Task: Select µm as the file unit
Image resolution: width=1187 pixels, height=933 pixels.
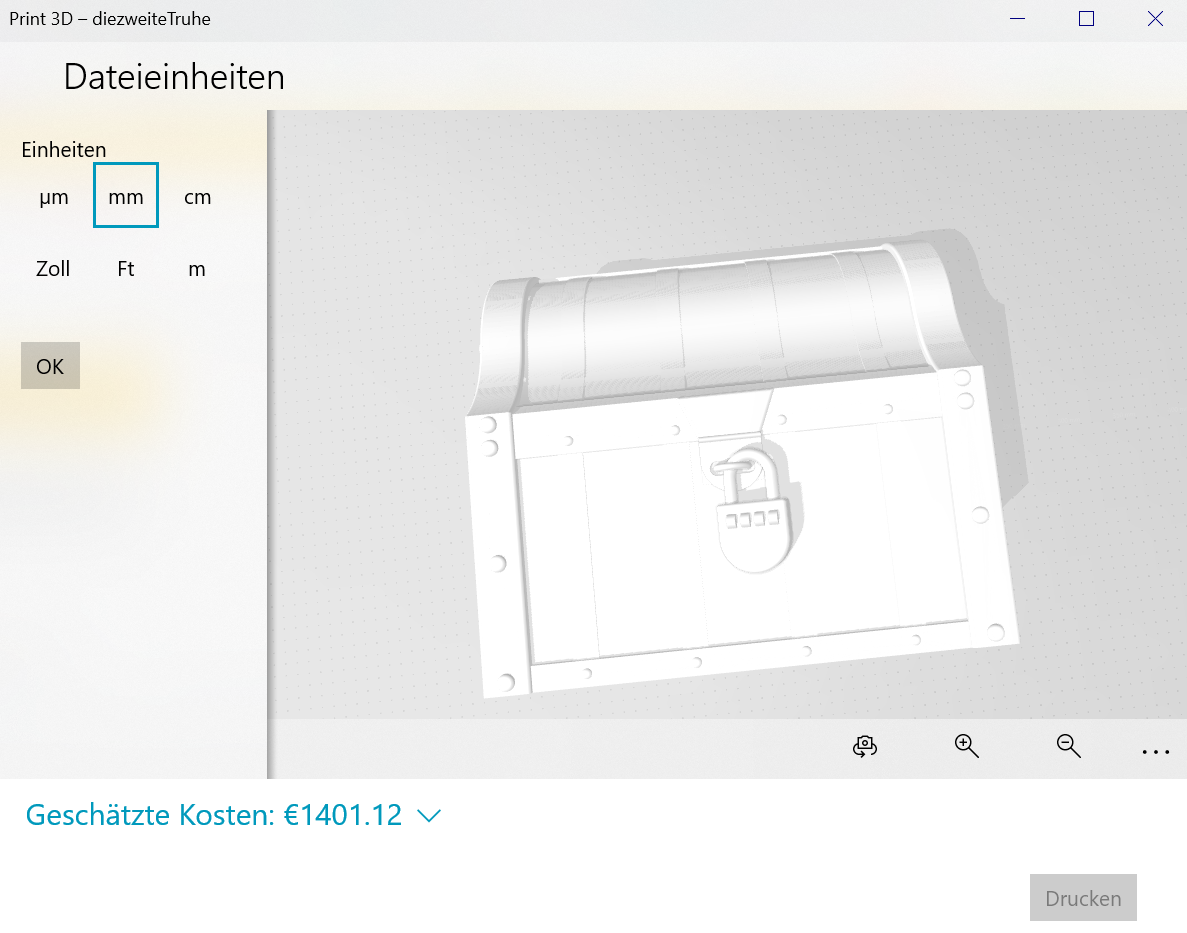Action: coord(54,197)
